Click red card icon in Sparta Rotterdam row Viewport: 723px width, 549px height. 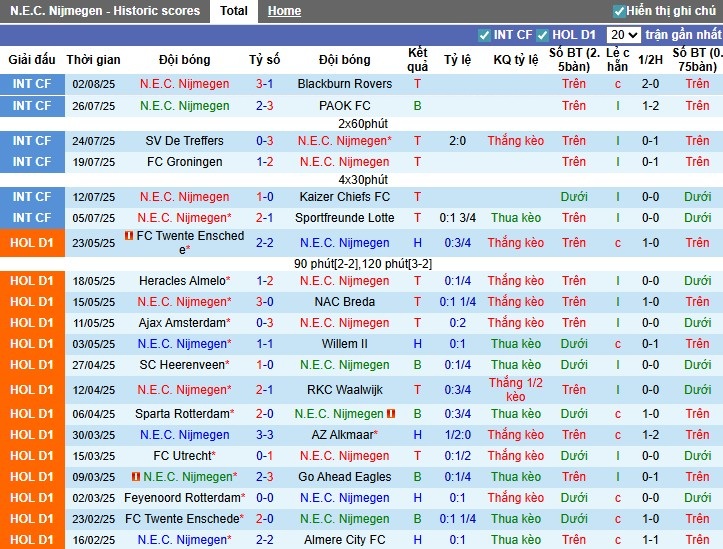tap(391, 413)
